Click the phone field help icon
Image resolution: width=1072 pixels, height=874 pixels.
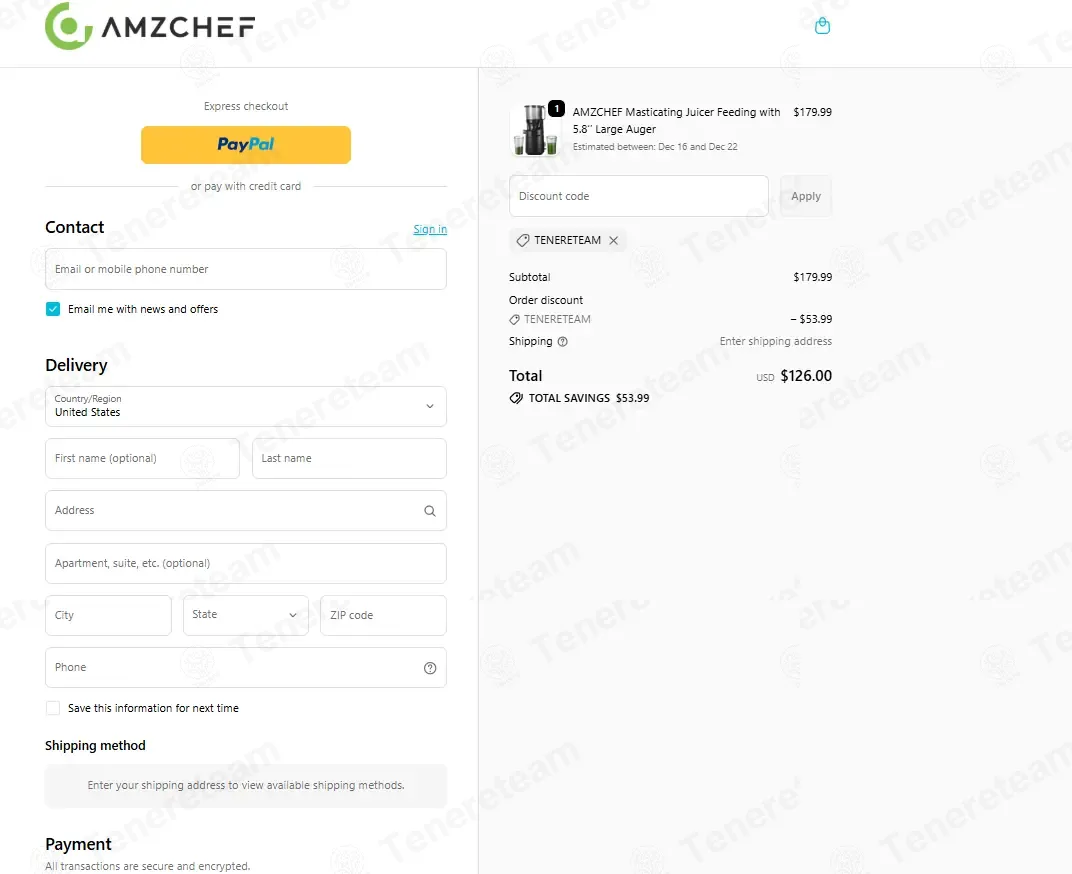(x=429, y=668)
